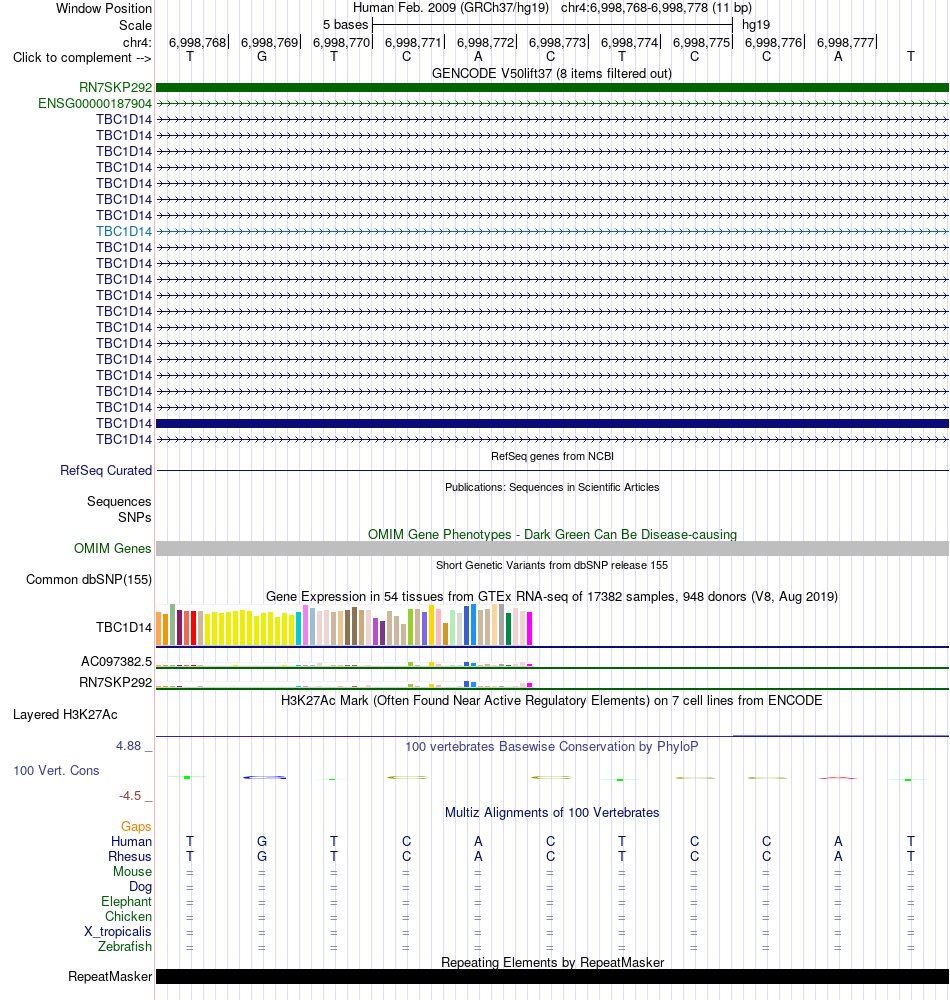Click the light-blue highlighted TBC1D14 label
Image resolution: width=950 pixels, height=1000 pixels.
coord(124,232)
